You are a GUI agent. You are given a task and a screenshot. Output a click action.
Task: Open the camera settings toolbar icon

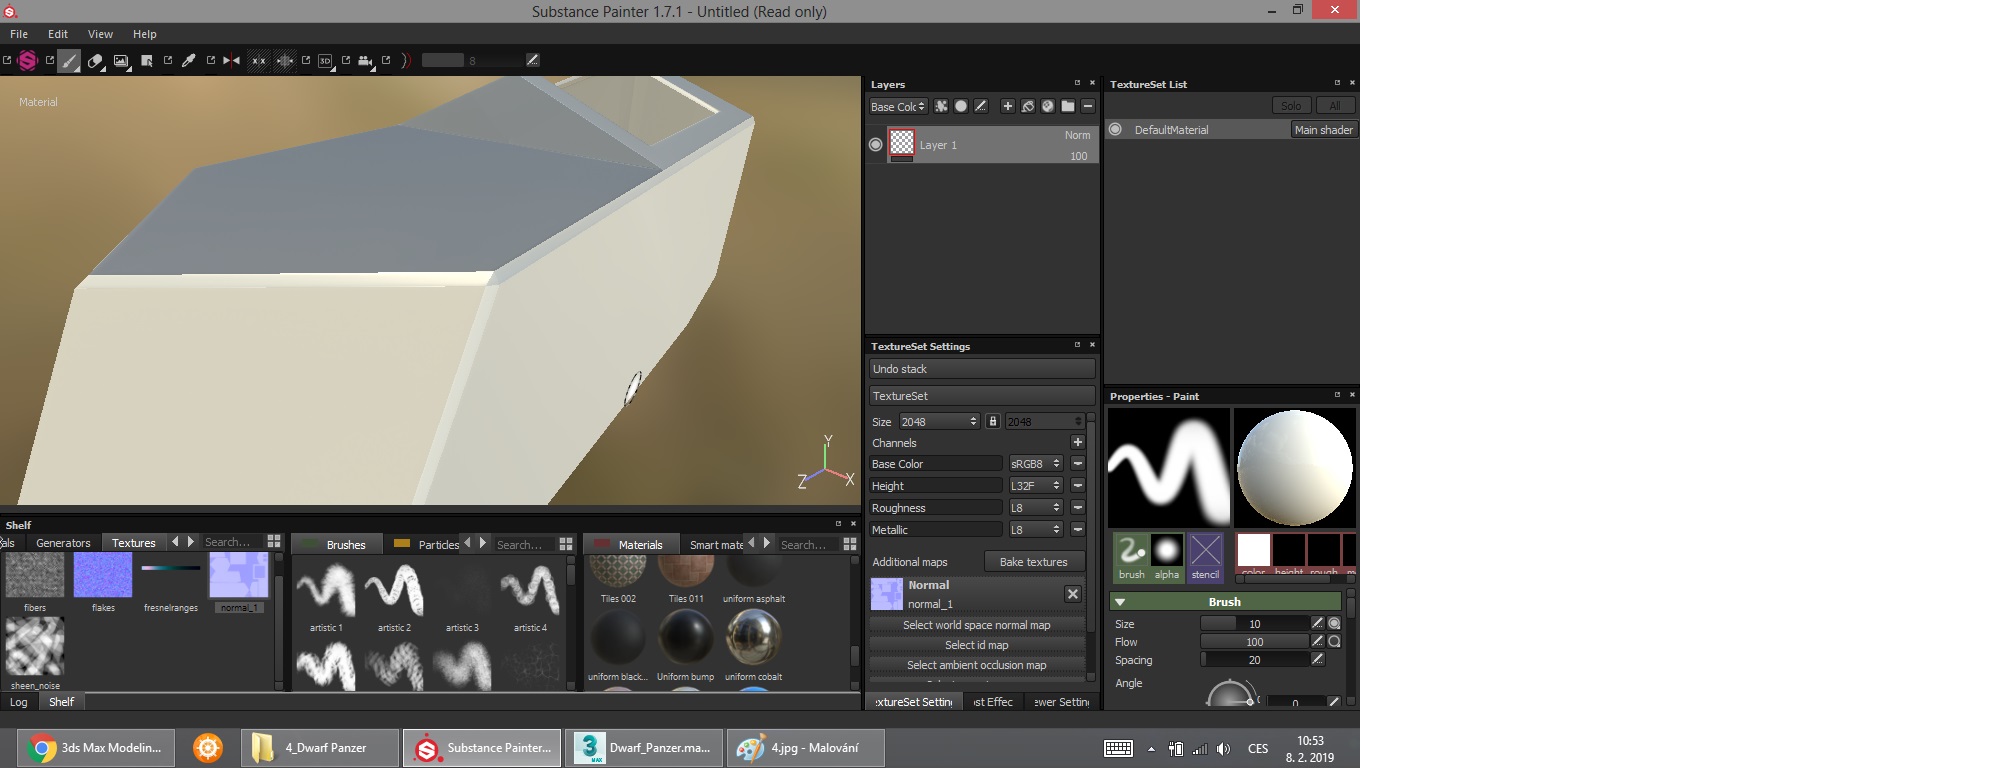(365, 61)
